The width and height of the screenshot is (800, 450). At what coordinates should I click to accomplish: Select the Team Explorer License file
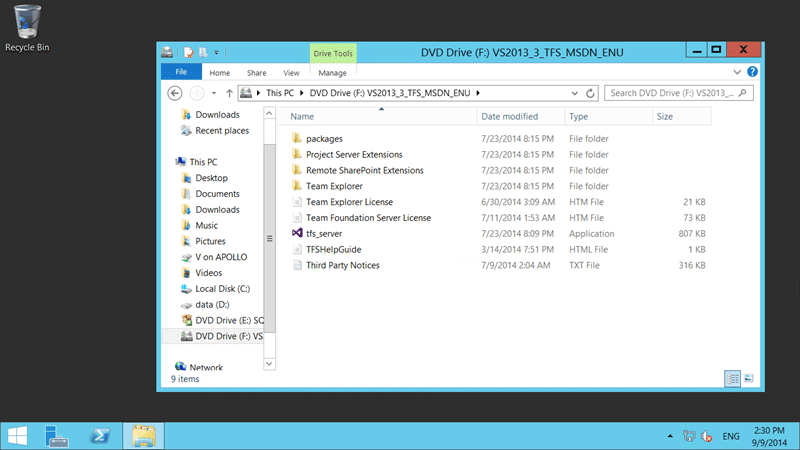(x=349, y=202)
